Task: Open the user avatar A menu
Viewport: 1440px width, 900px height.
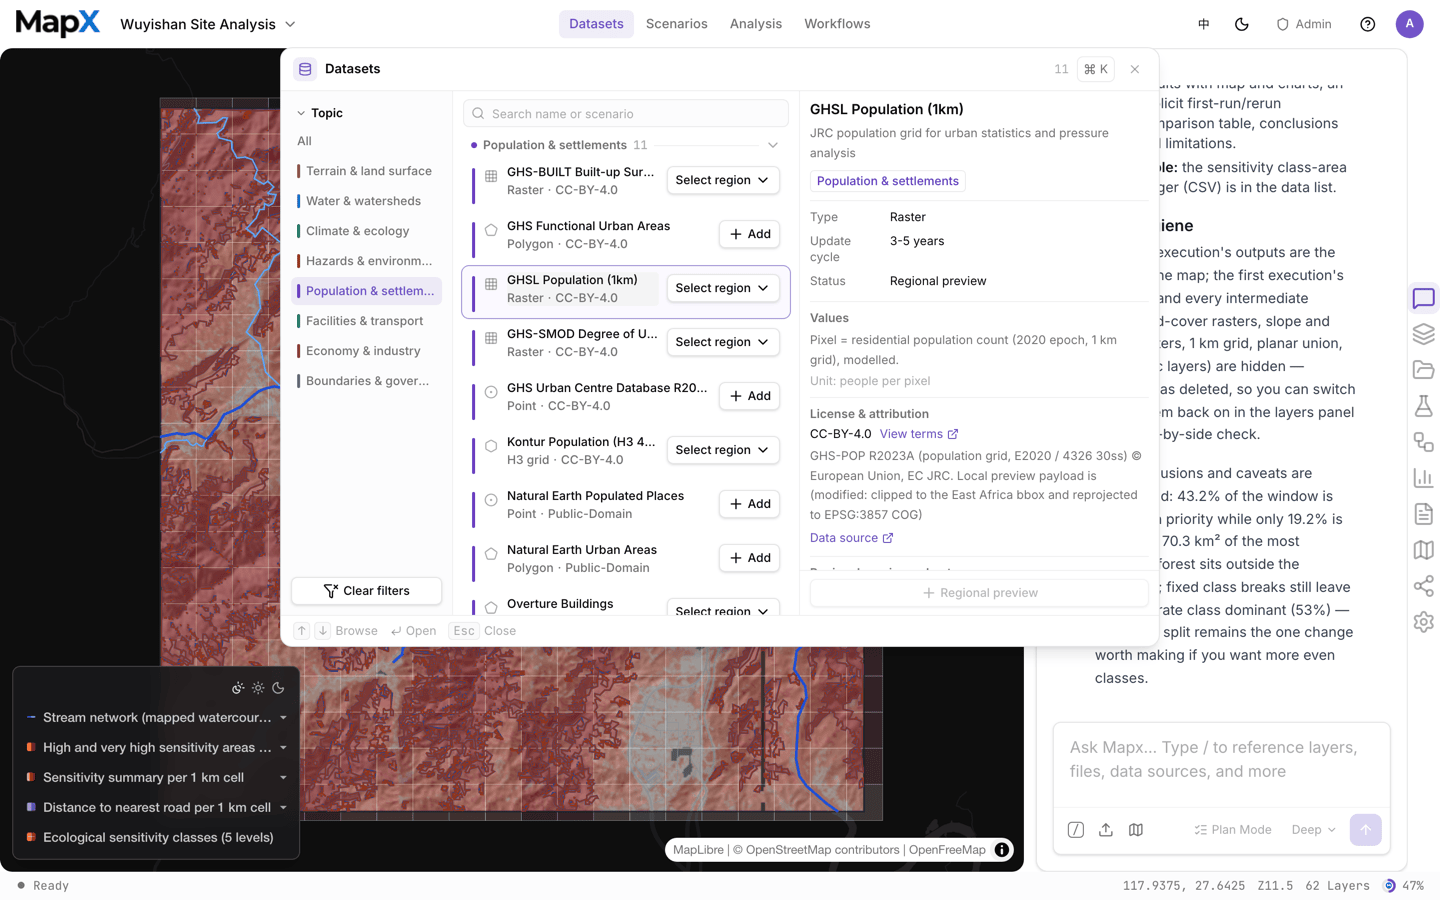Action: [x=1410, y=24]
